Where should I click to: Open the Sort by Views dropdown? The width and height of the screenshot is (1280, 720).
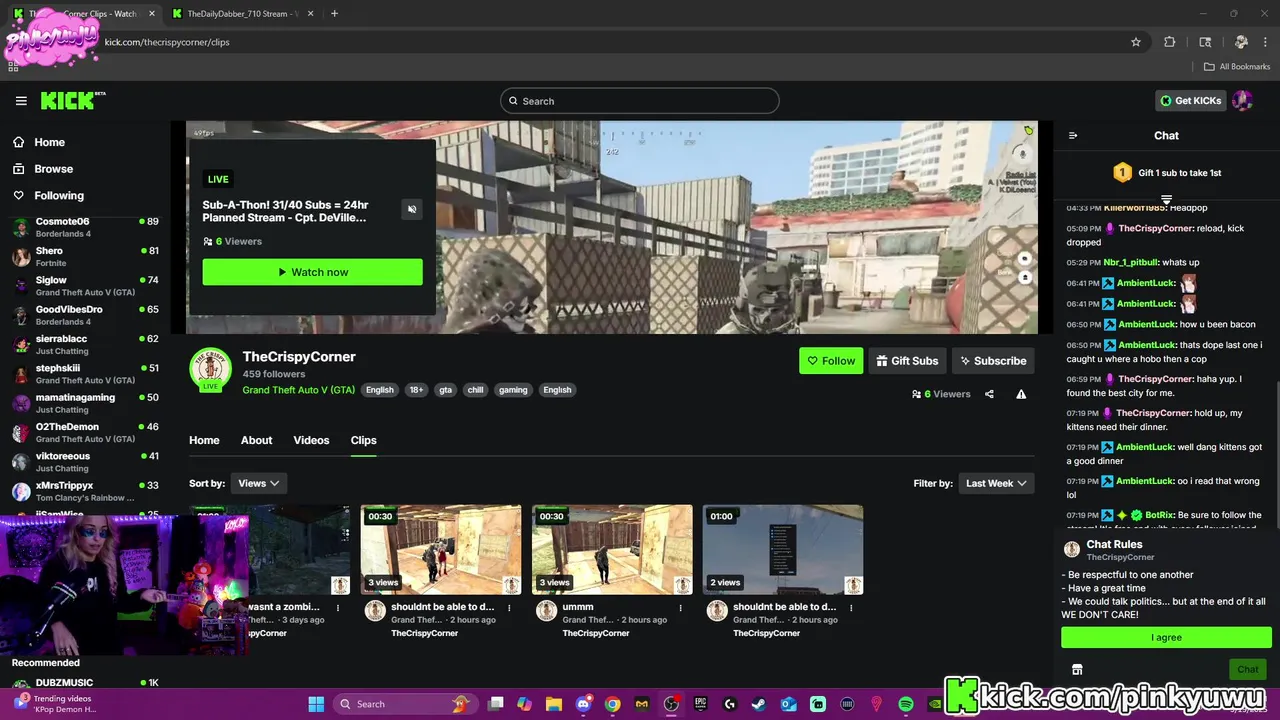(x=258, y=483)
